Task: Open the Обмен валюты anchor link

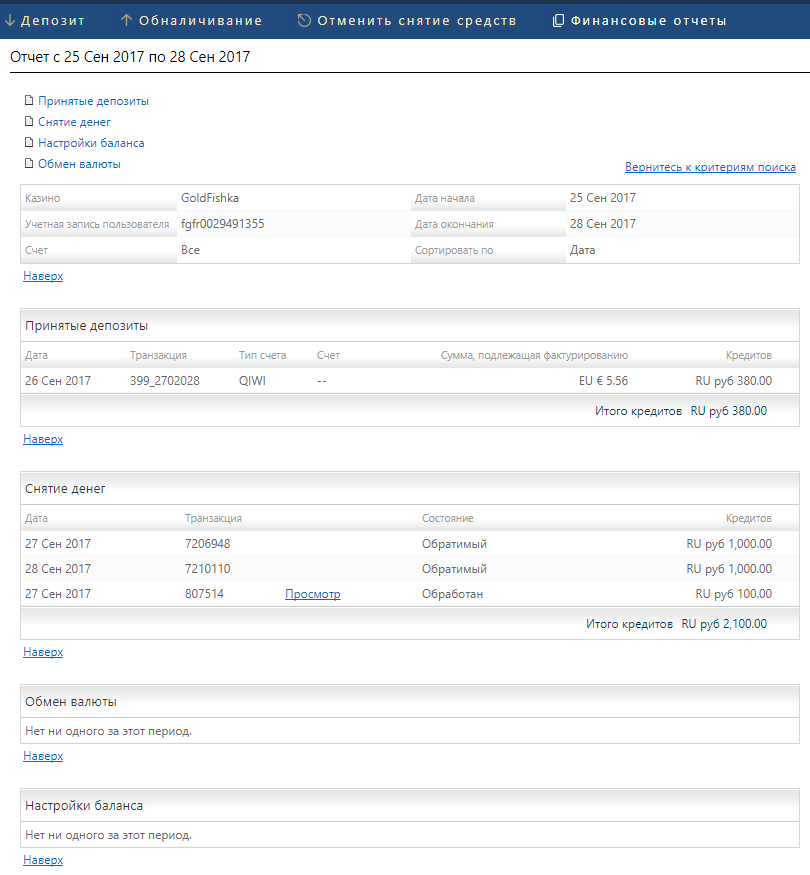Action: pyautogui.click(x=79, y=164)
